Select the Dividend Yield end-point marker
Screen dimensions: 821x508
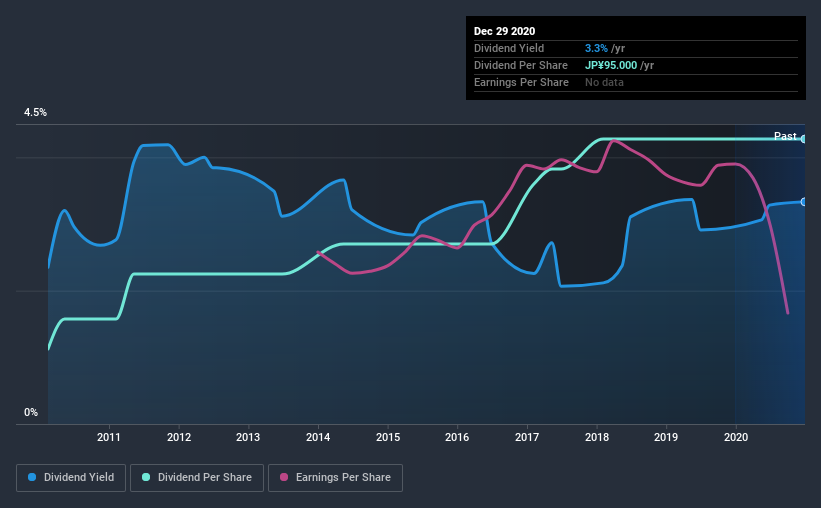[x=804, y=202]
